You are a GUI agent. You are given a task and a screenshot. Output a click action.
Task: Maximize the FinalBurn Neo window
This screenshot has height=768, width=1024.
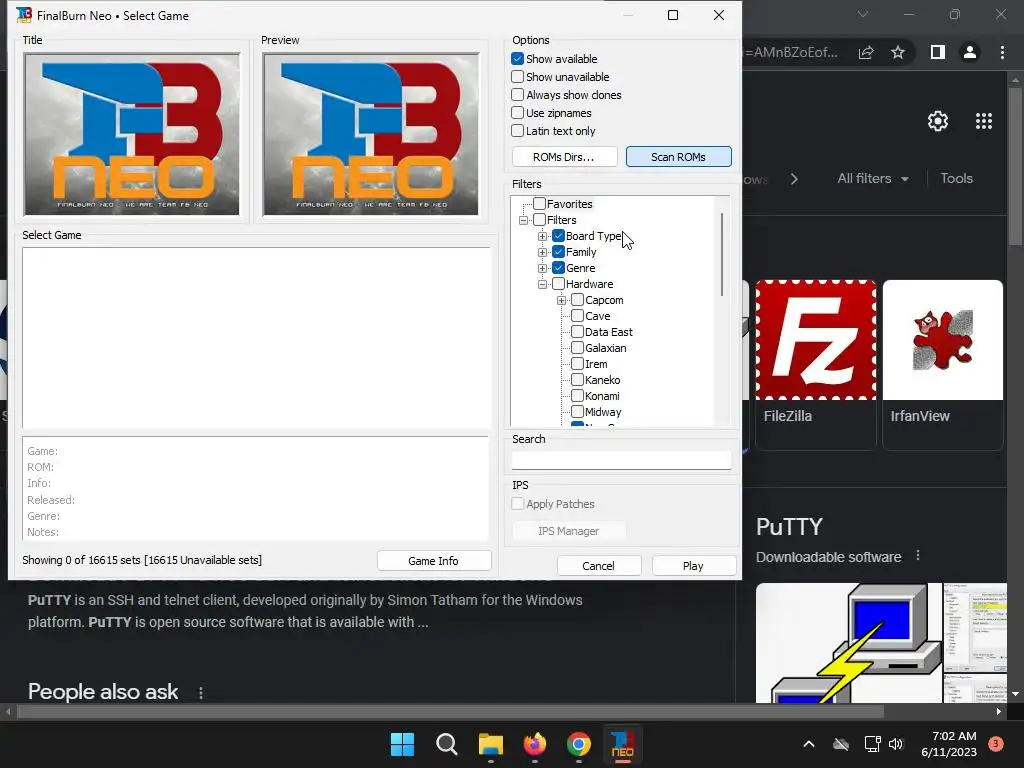[673, 15]
